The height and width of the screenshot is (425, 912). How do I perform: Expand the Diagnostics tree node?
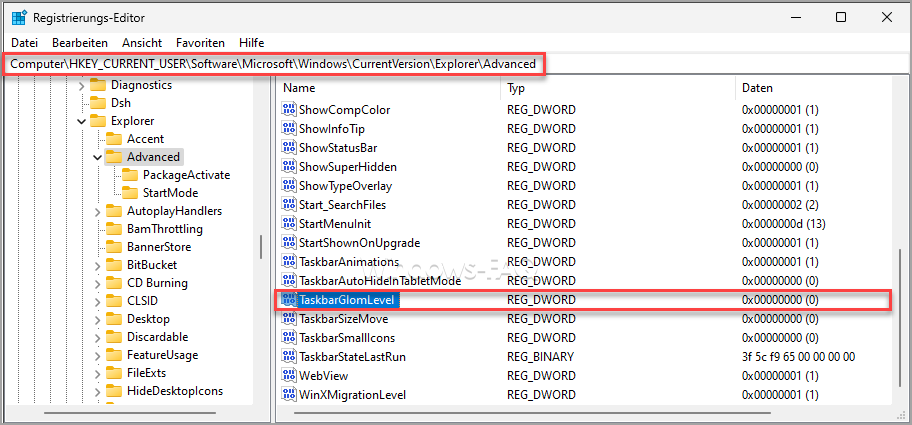(81, 85)
